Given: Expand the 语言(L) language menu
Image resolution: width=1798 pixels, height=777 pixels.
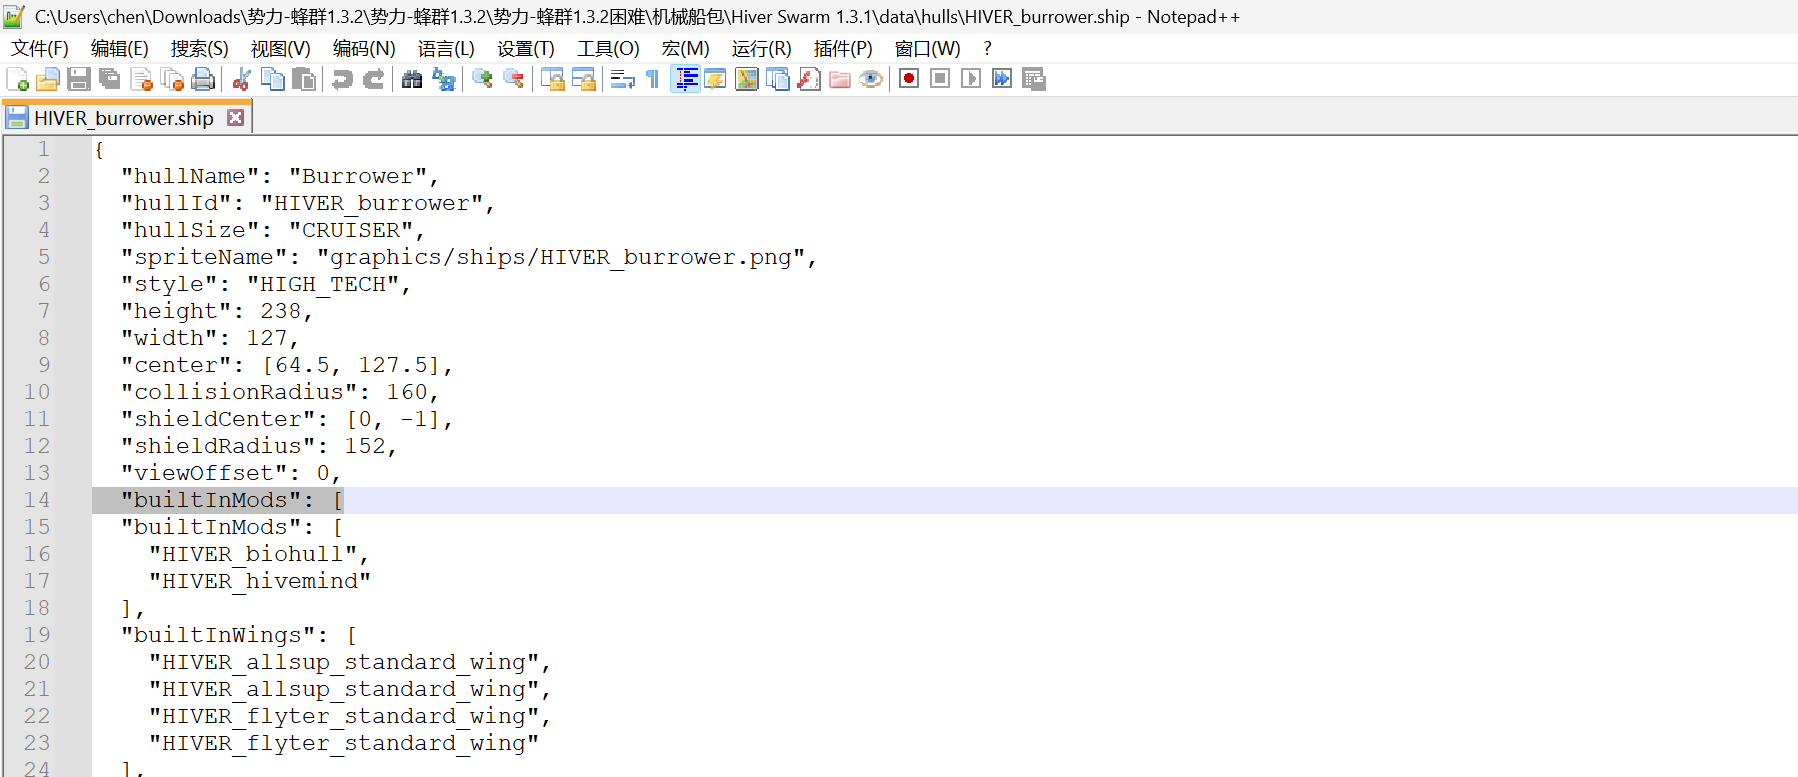Looking at the screenshot, I should coord(446,49).
